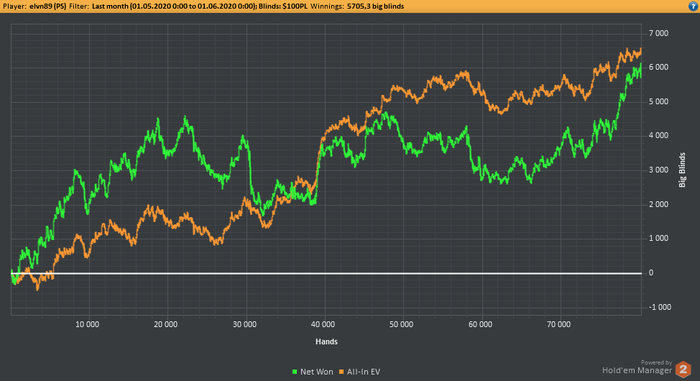
Task: Click the blue help icon in header
Action: coord(693,6)
